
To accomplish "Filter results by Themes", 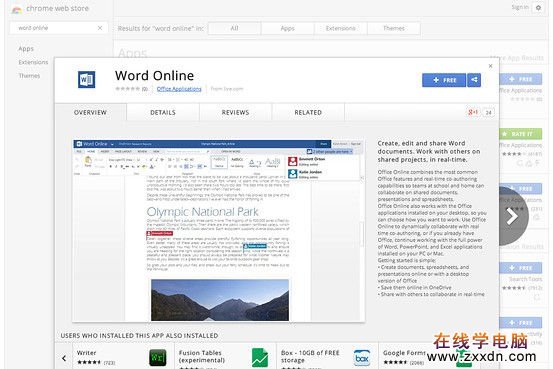I will (394, 28).
